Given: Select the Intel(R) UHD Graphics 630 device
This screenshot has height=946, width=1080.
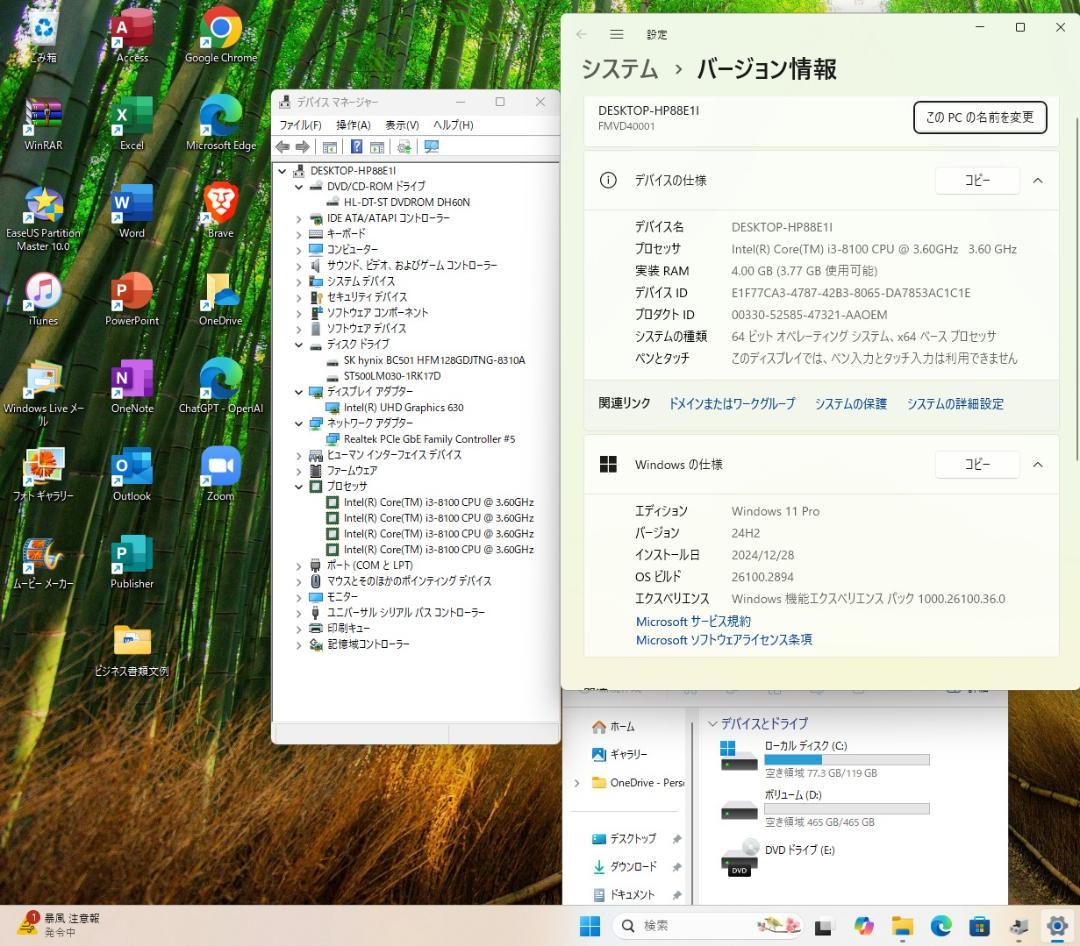Looking at the screenshot, I should [403, 407].
